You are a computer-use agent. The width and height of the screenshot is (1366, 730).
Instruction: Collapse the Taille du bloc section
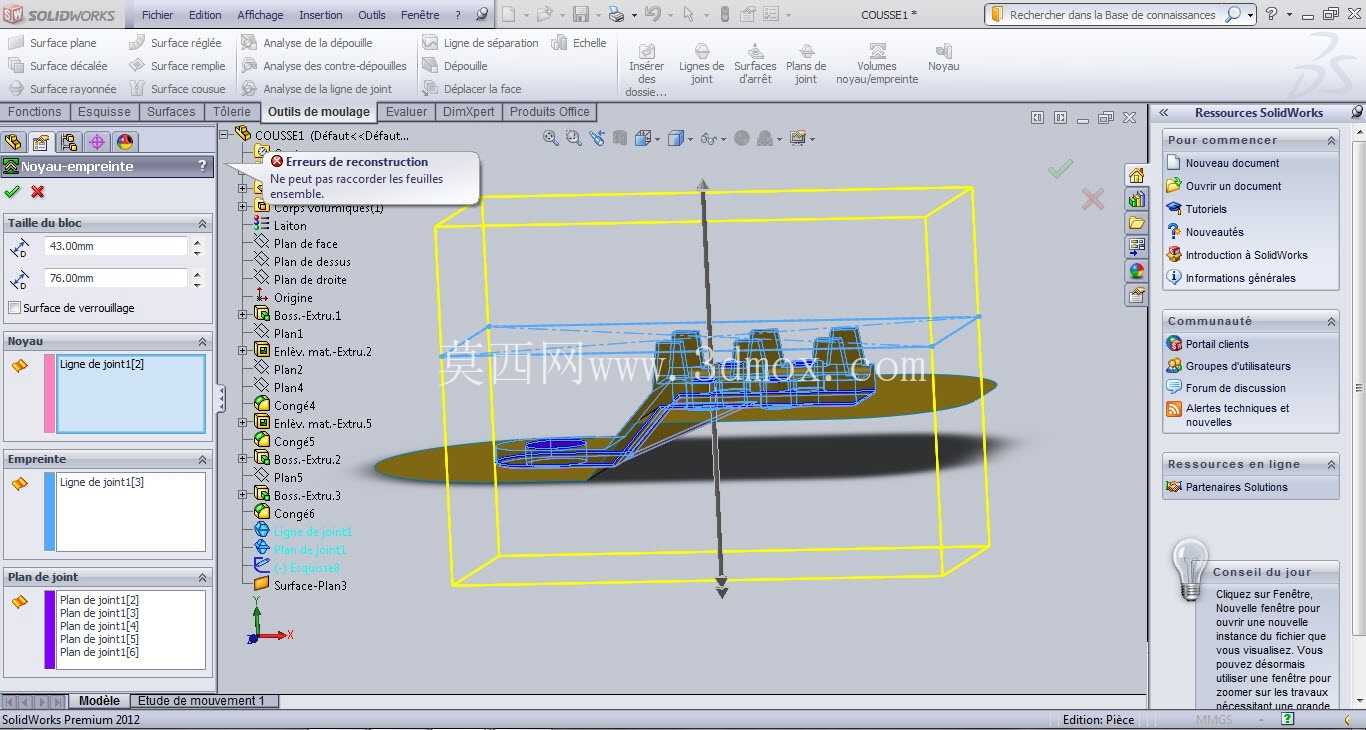pos(202,224)
